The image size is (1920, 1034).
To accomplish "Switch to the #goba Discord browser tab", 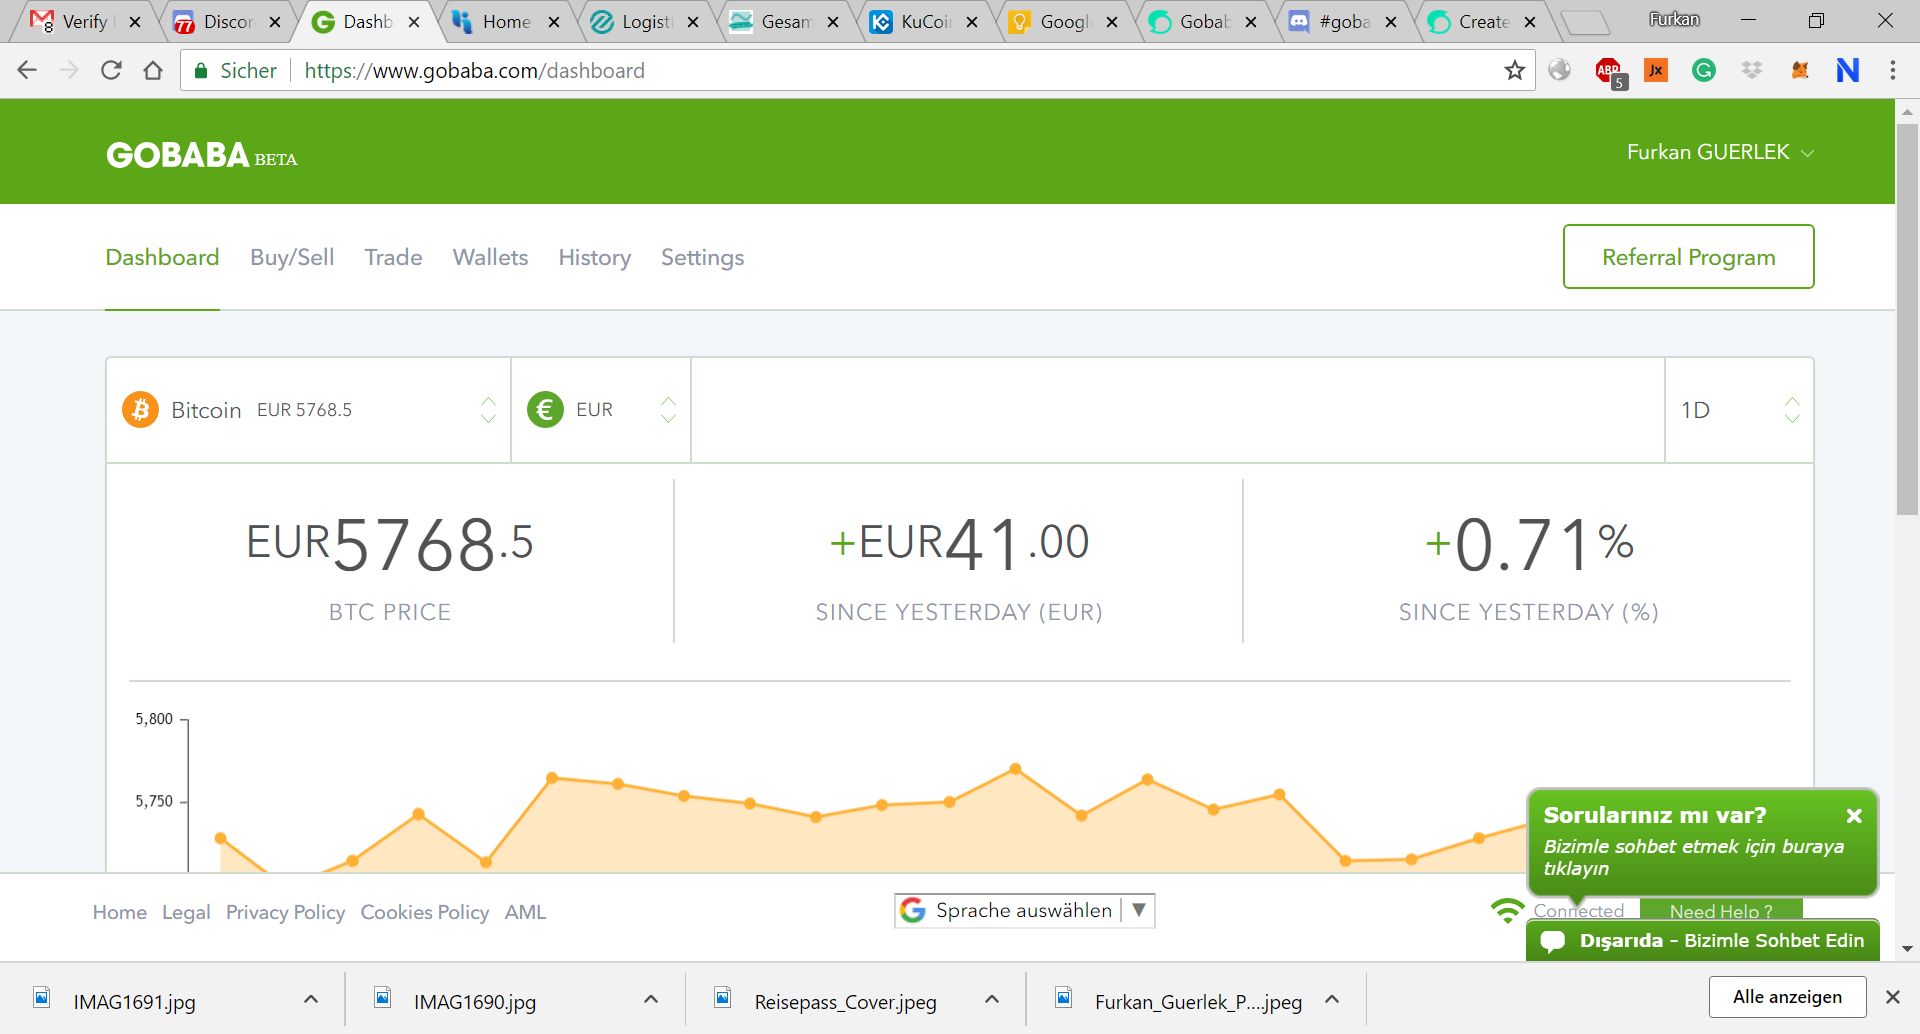I will pos(1342,22).
